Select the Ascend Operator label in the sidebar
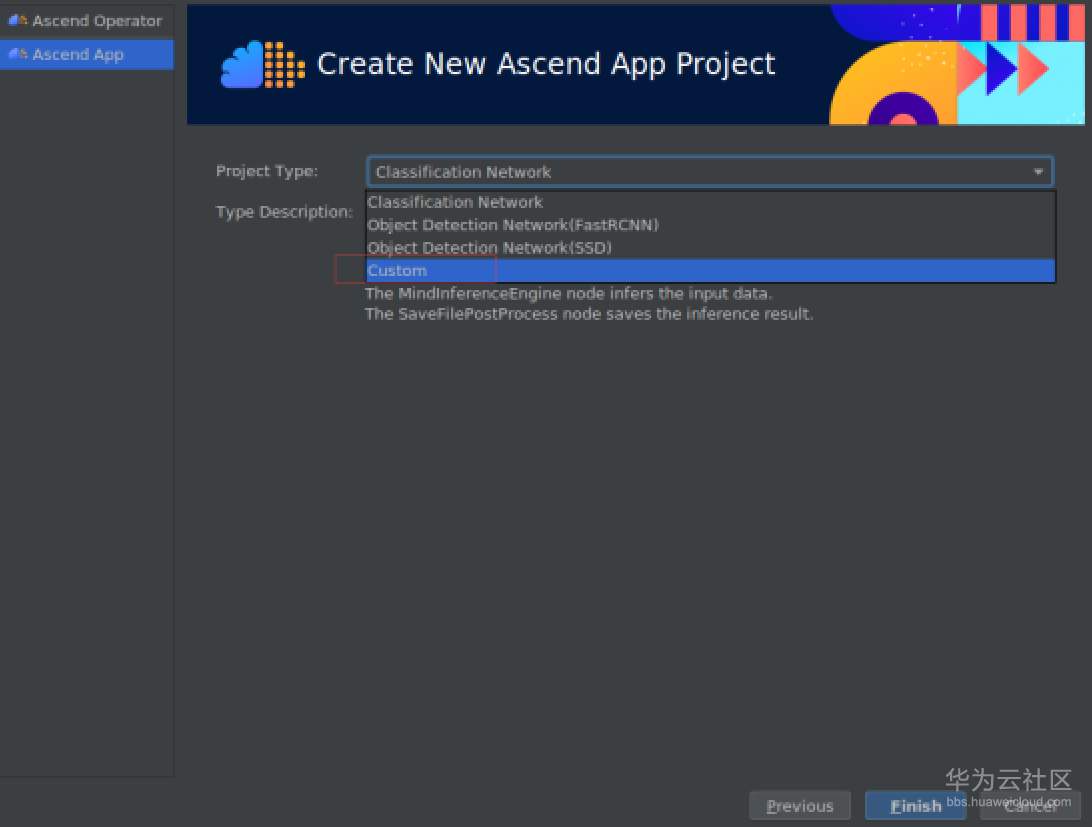Viewport: 1092px width, 827px height. (97, 21)
